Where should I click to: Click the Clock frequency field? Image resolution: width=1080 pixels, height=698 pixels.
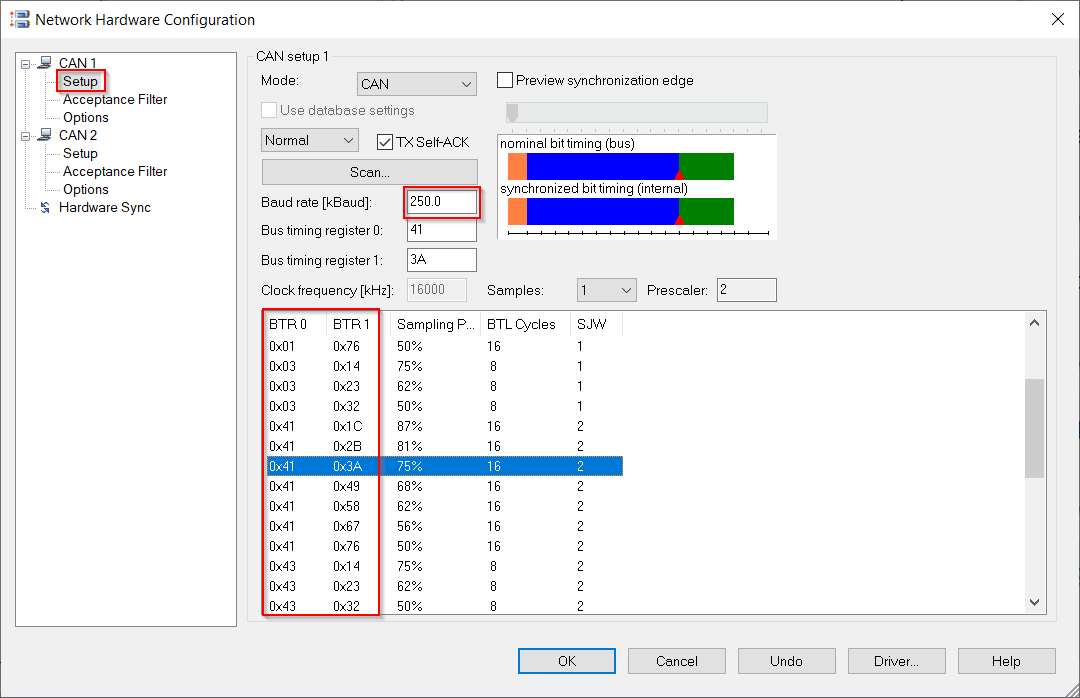tap(437, 290)
